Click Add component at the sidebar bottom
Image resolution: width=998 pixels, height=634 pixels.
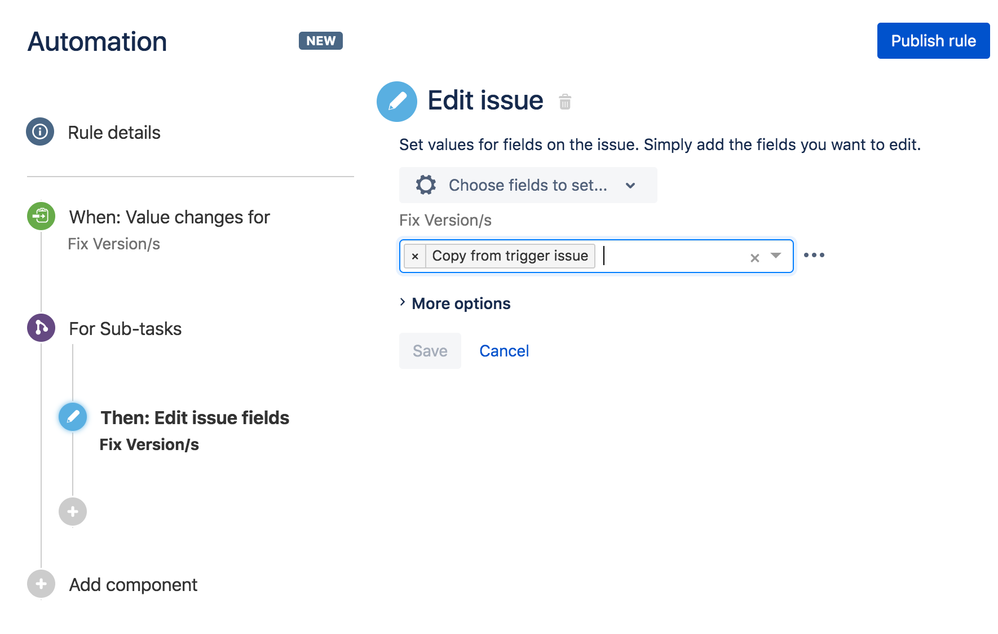click(x=132, y=584)
